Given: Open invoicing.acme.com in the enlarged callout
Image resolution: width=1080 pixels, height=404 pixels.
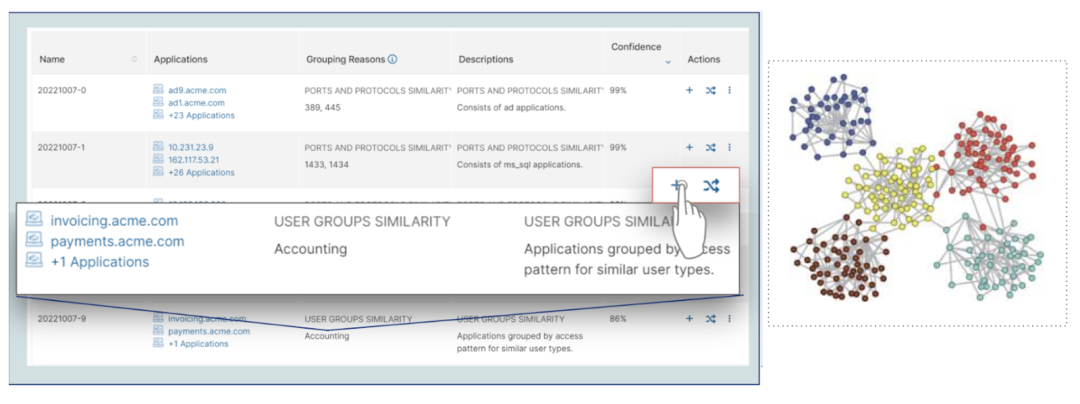Looking at the screenshot, I should [114, 221].
